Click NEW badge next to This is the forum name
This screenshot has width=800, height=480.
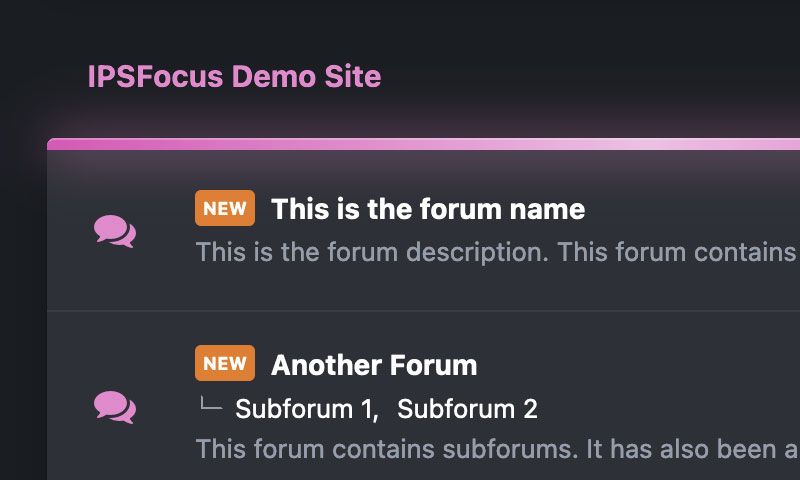[224, 208]
